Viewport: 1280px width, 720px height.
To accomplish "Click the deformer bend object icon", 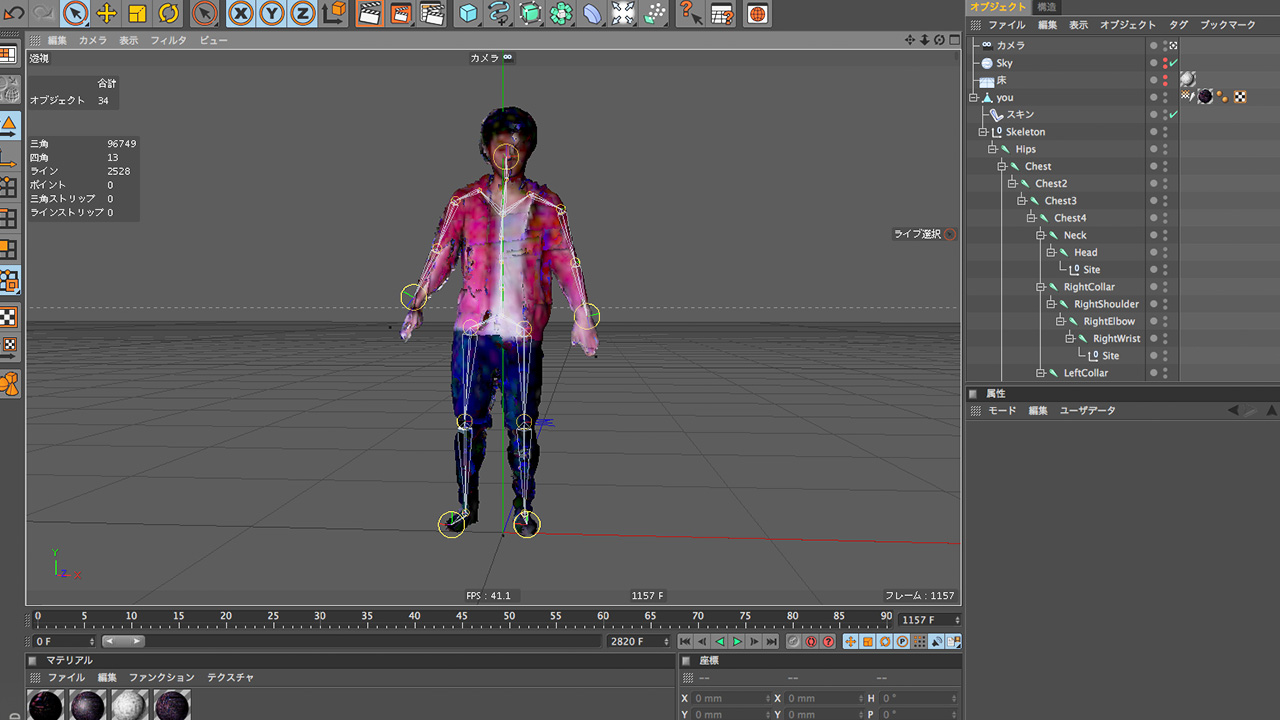I will [592, 13].
